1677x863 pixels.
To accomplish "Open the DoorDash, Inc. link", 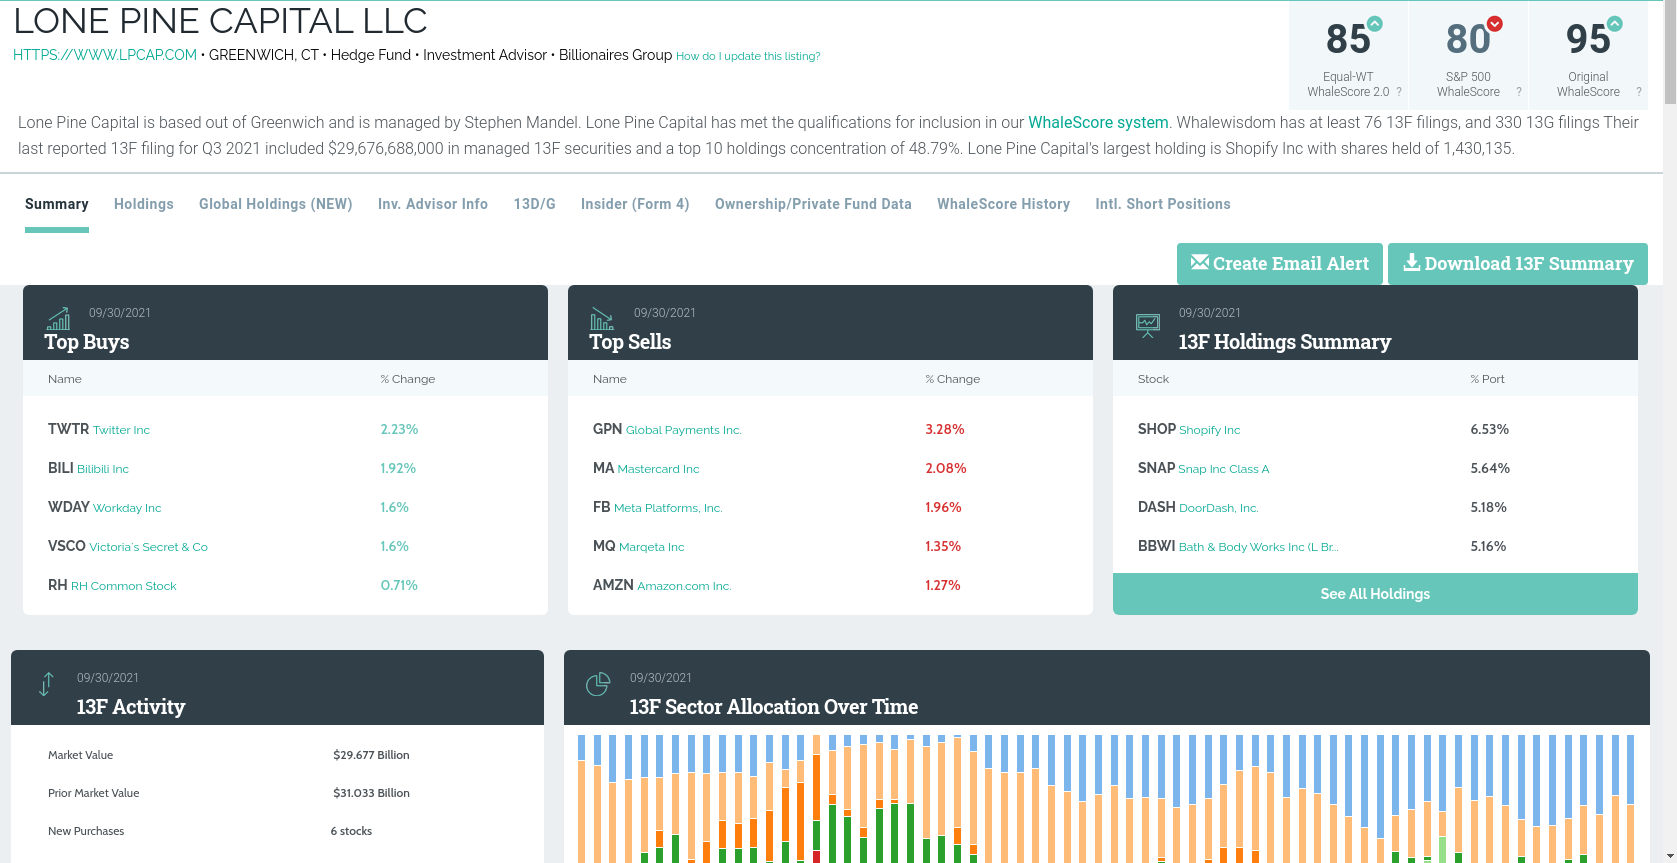I will point(1219,508).
